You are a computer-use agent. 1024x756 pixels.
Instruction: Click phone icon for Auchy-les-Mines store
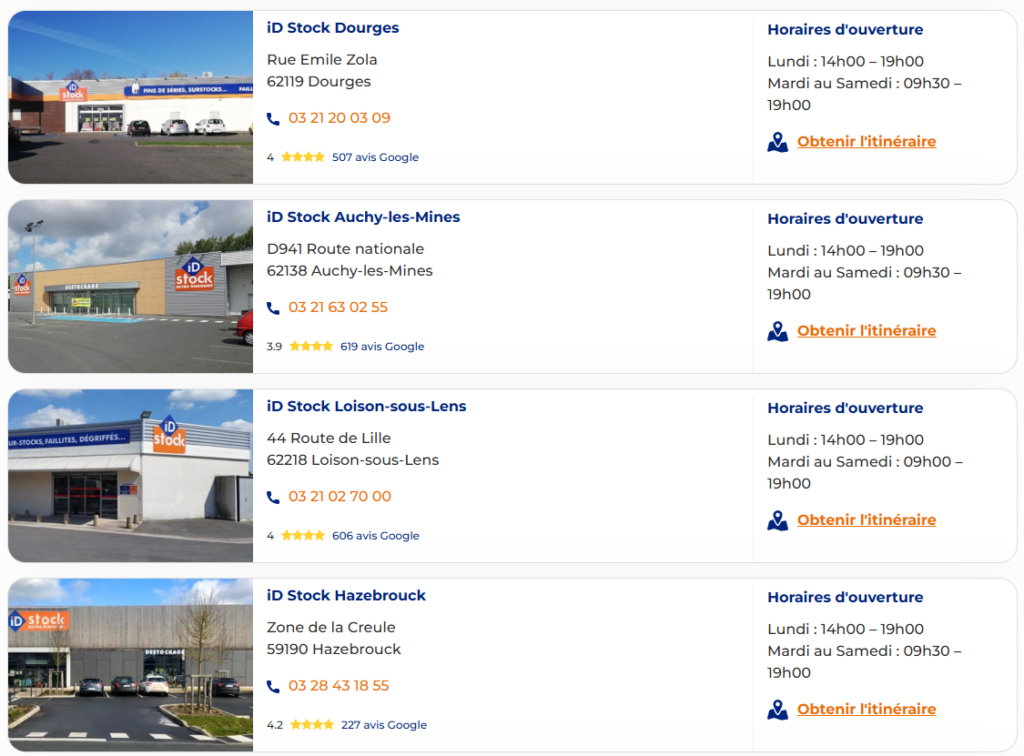(273, 308)
